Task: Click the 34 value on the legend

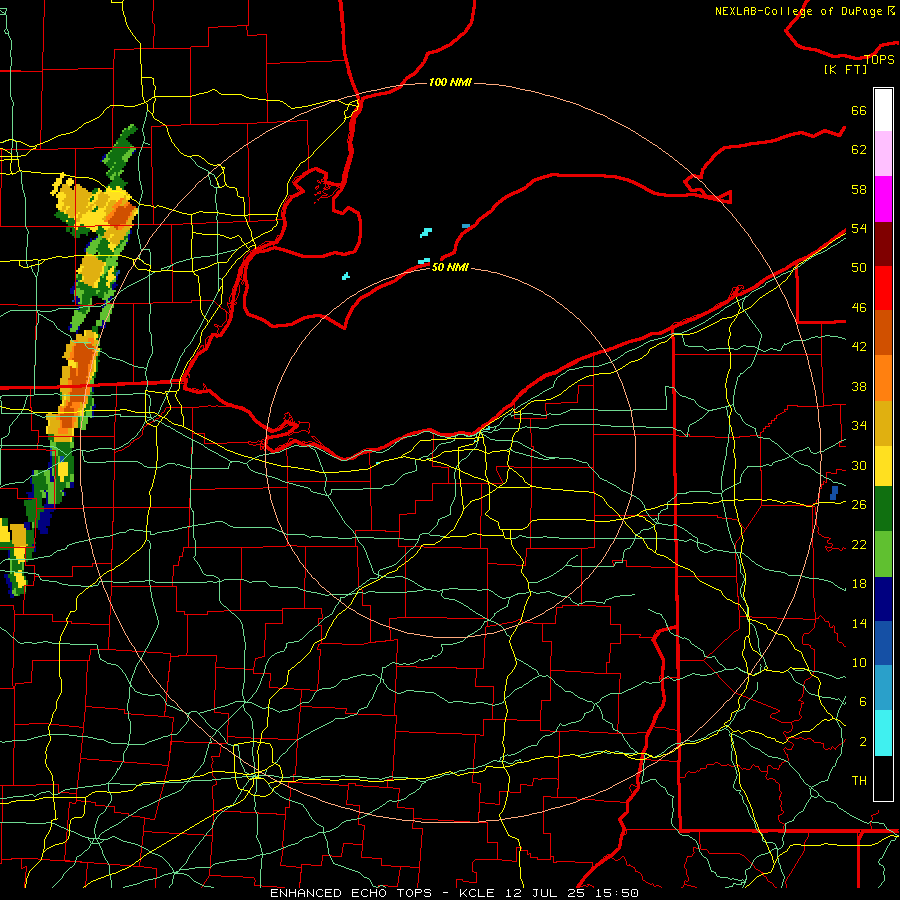Action: 859,426
